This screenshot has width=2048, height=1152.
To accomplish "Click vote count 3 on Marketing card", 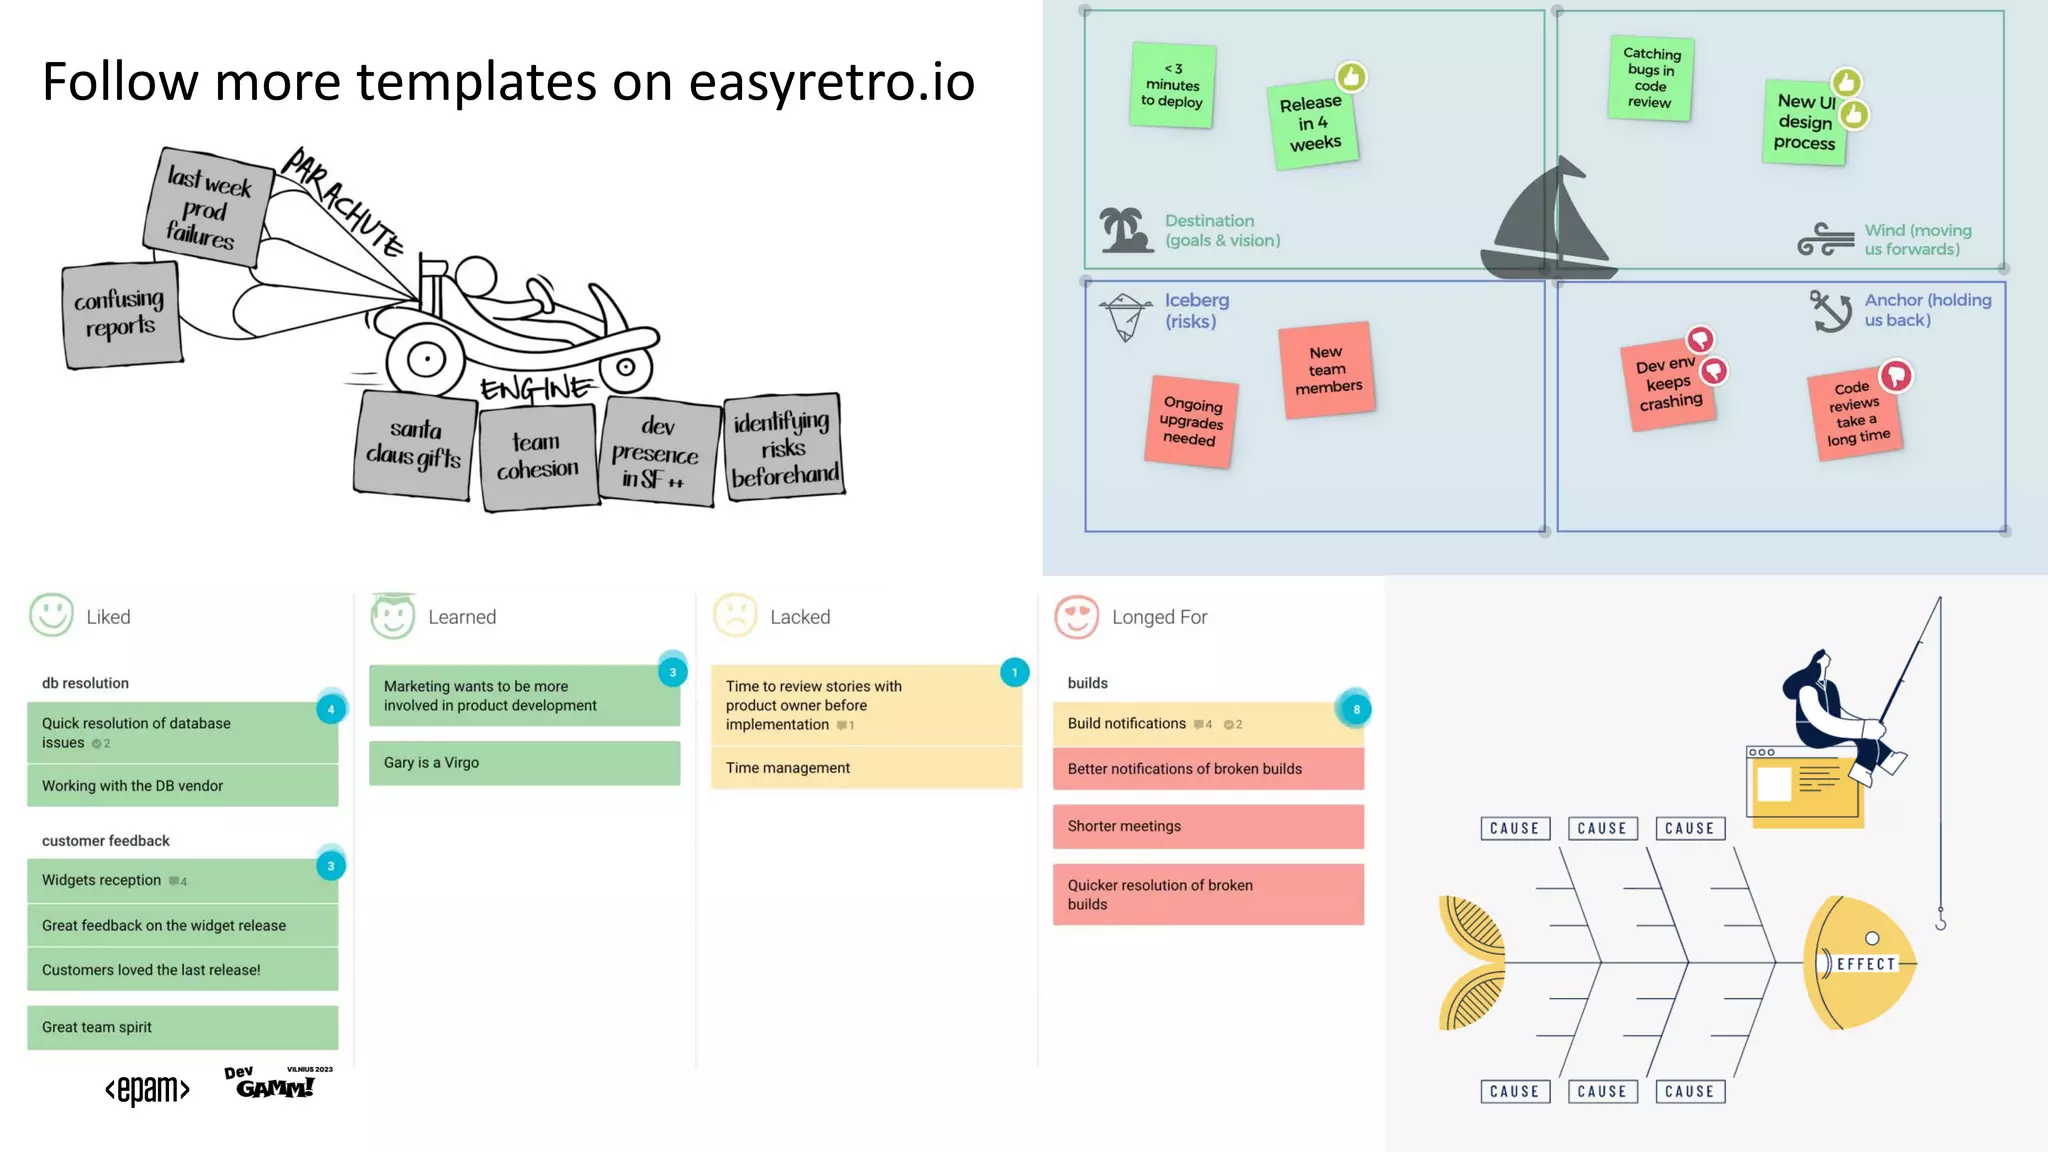I will tap(672, 672).
